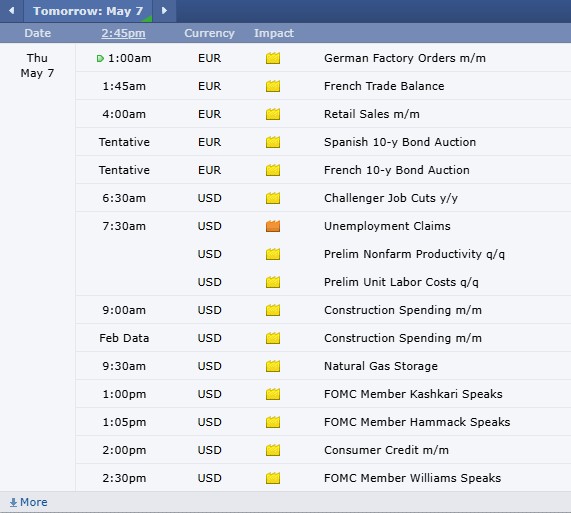This screenshot has height=513, width=571.
Task: Go to next day with right arrow
Action: [164, 11]
